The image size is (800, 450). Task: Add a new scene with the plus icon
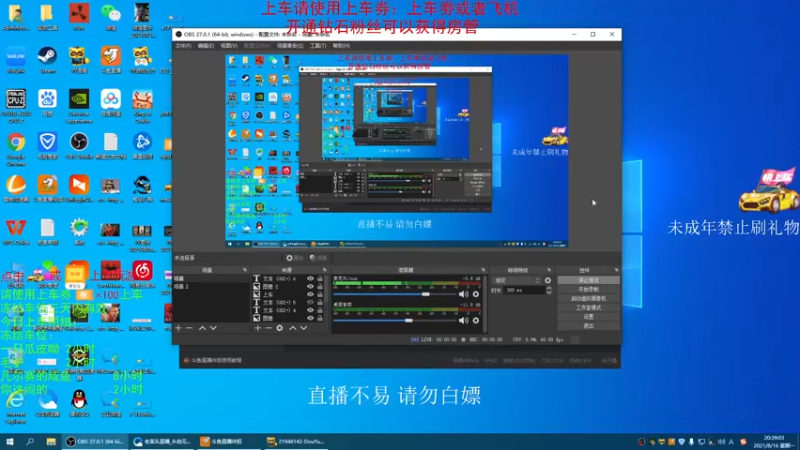178,328
